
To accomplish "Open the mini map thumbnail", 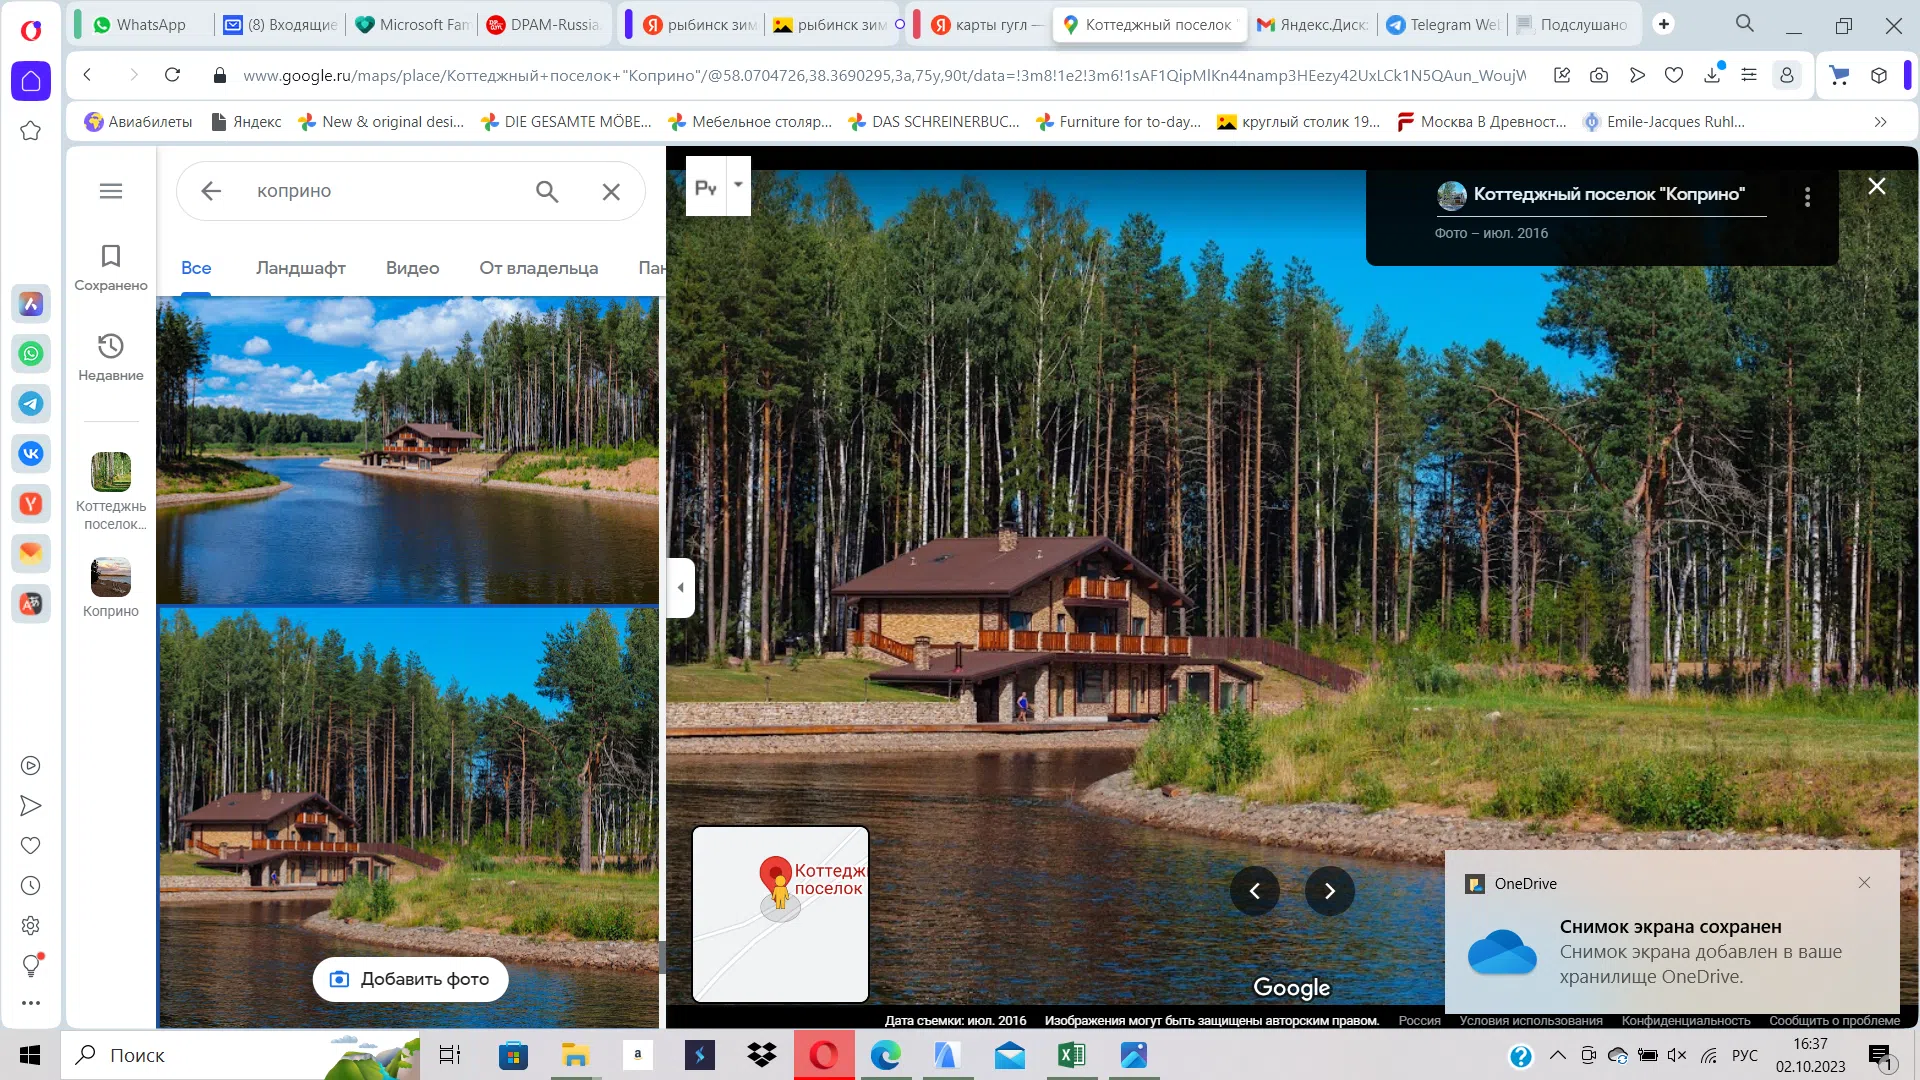I will tap(781, 914).
